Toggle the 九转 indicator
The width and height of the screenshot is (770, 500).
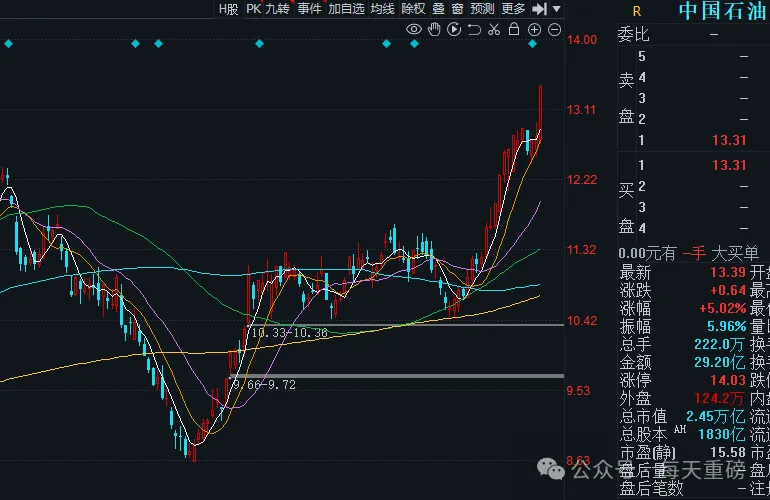click(277, 9)
